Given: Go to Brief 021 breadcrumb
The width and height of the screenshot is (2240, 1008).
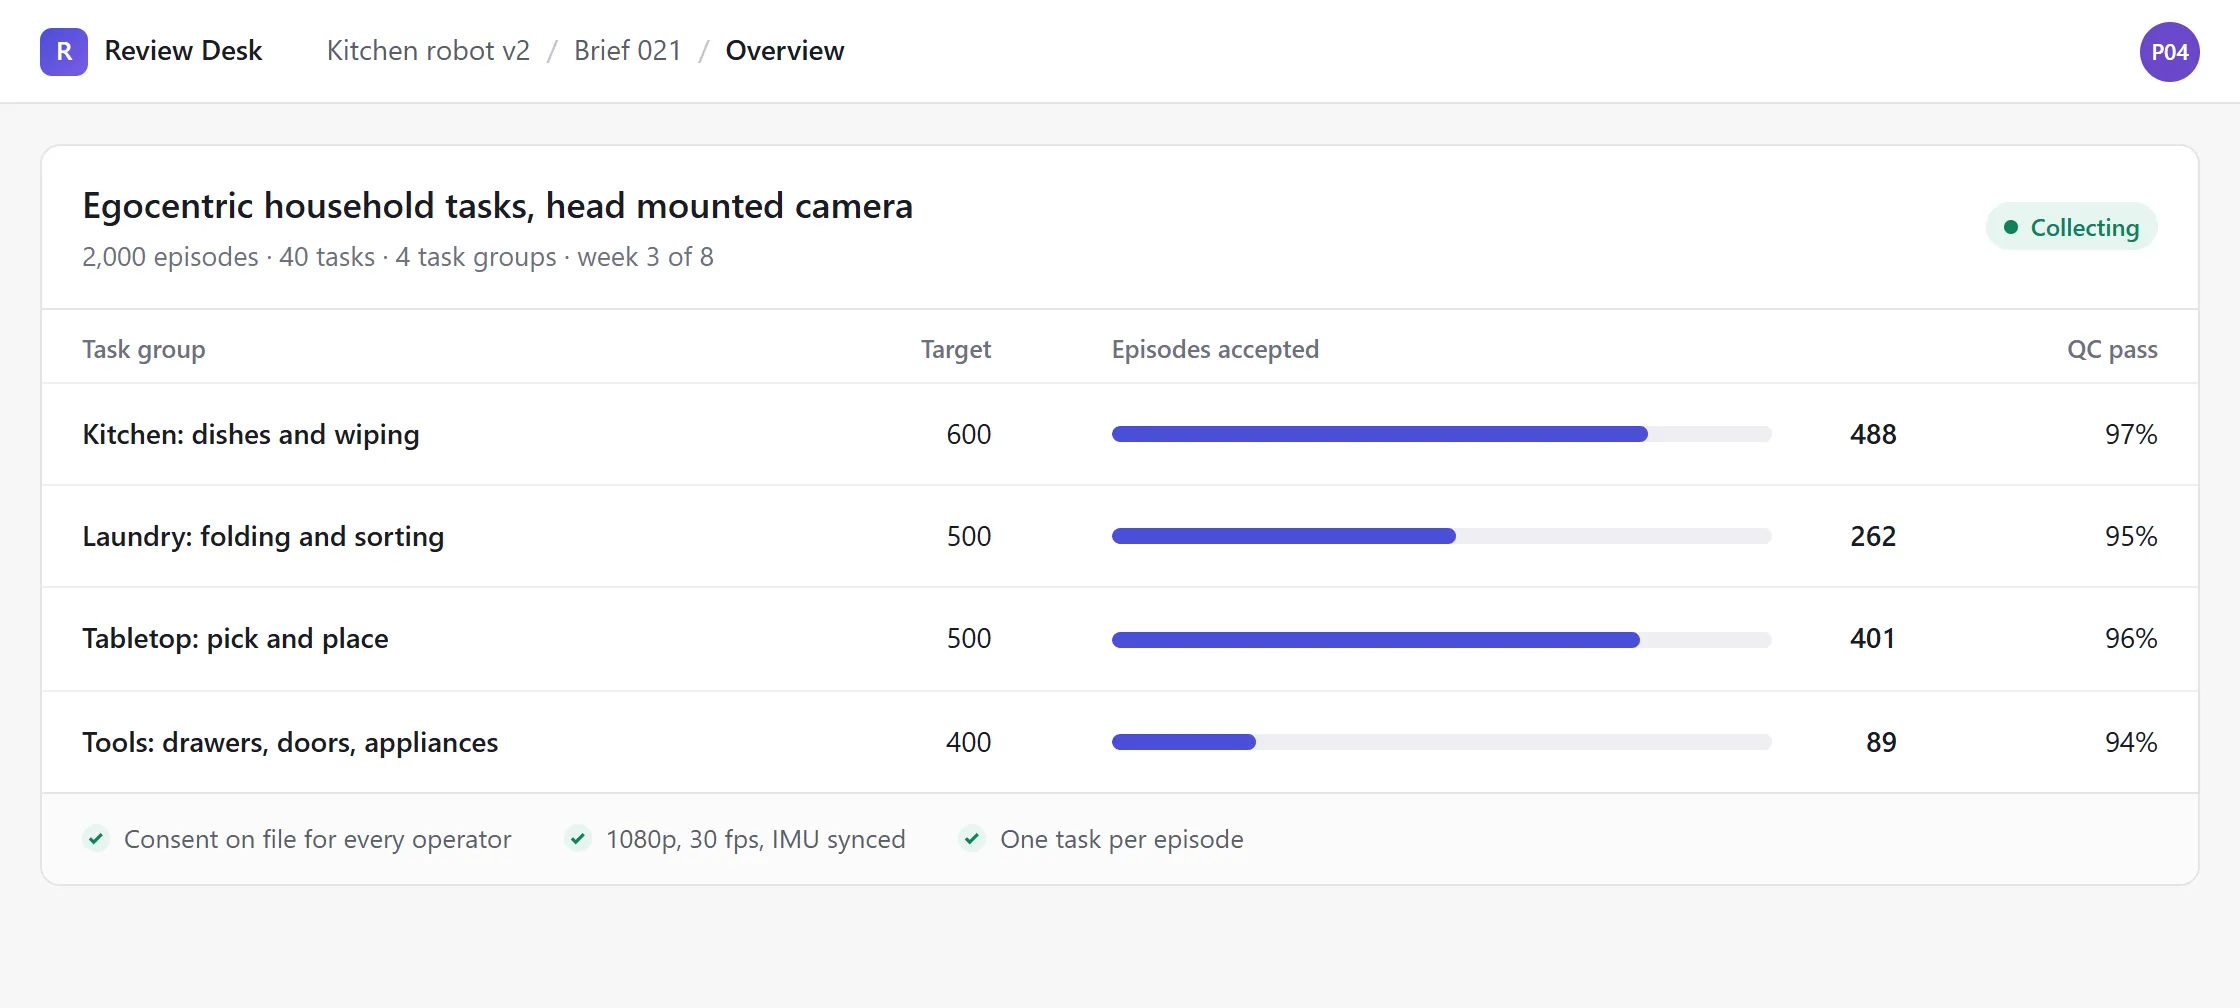Looking at the screenshot, I should point(627,51).
